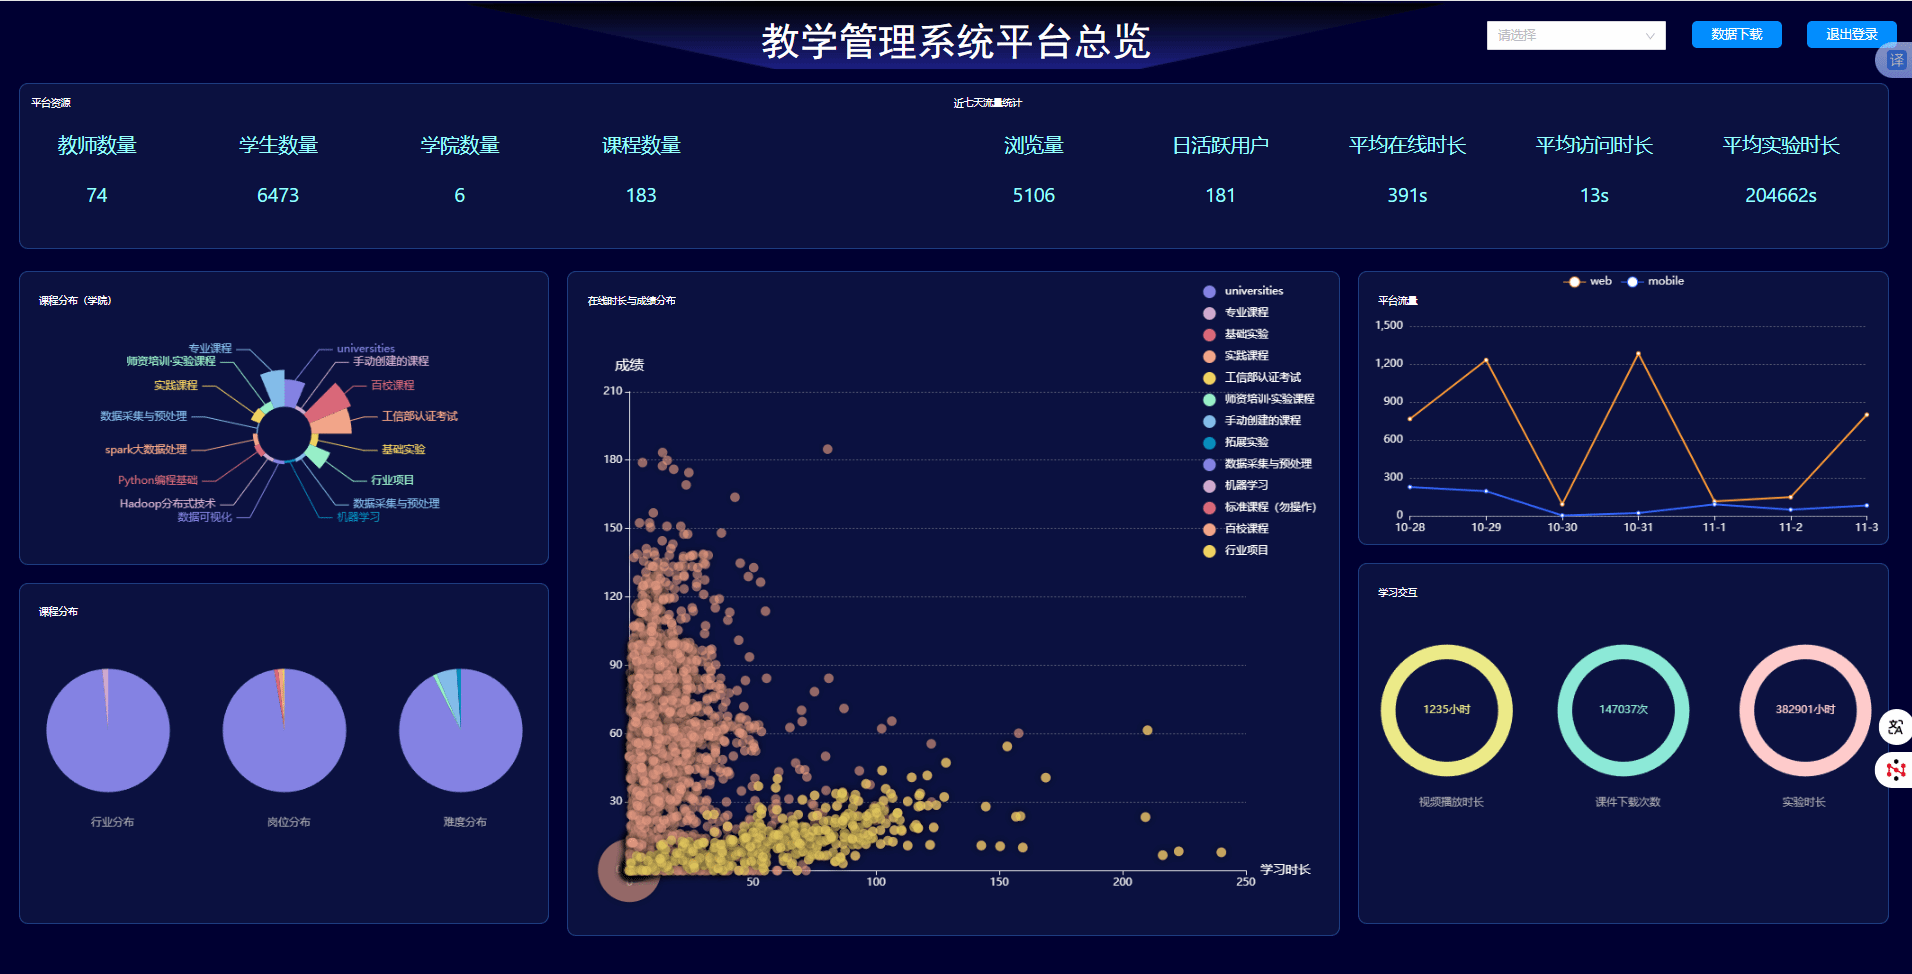Select the 难度分布 pie chart
The width and height of the screenshot is (1912, 974).
460,731
